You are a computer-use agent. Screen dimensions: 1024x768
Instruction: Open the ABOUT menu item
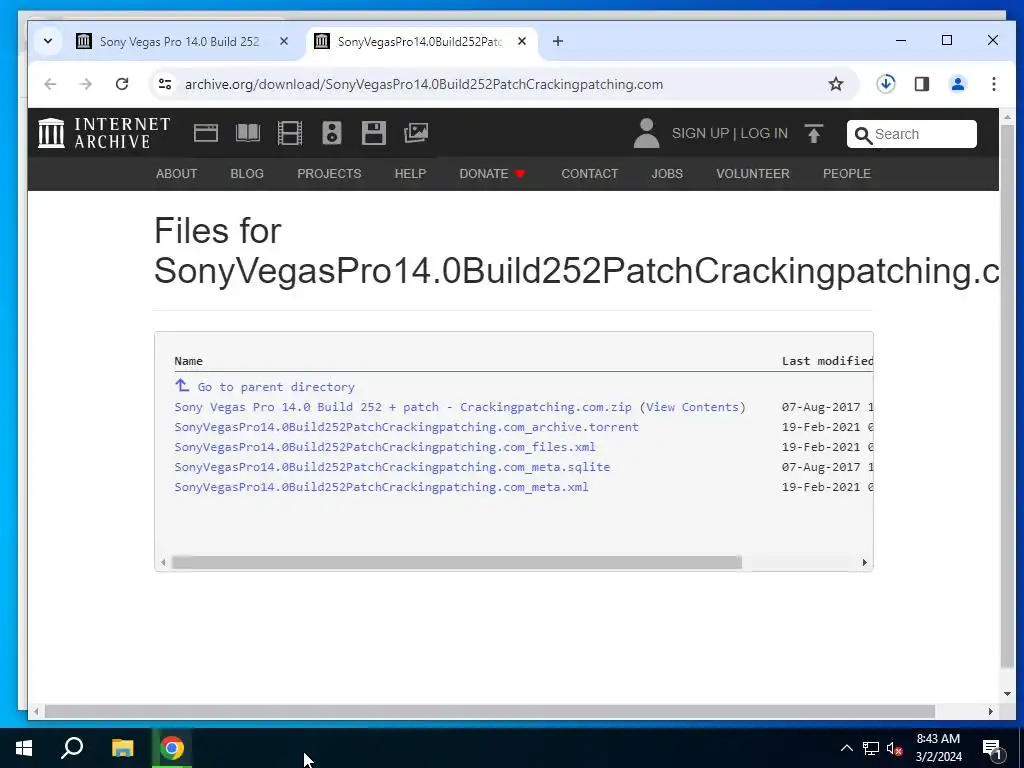point(176,174)
